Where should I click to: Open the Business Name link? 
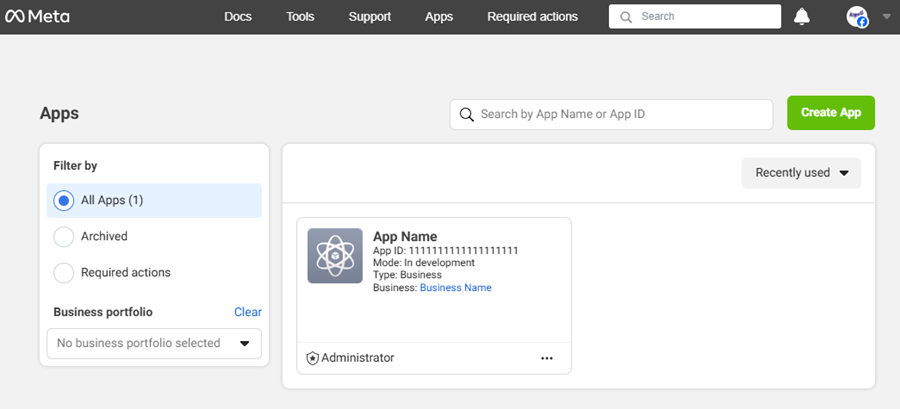[x=456, y=288]
